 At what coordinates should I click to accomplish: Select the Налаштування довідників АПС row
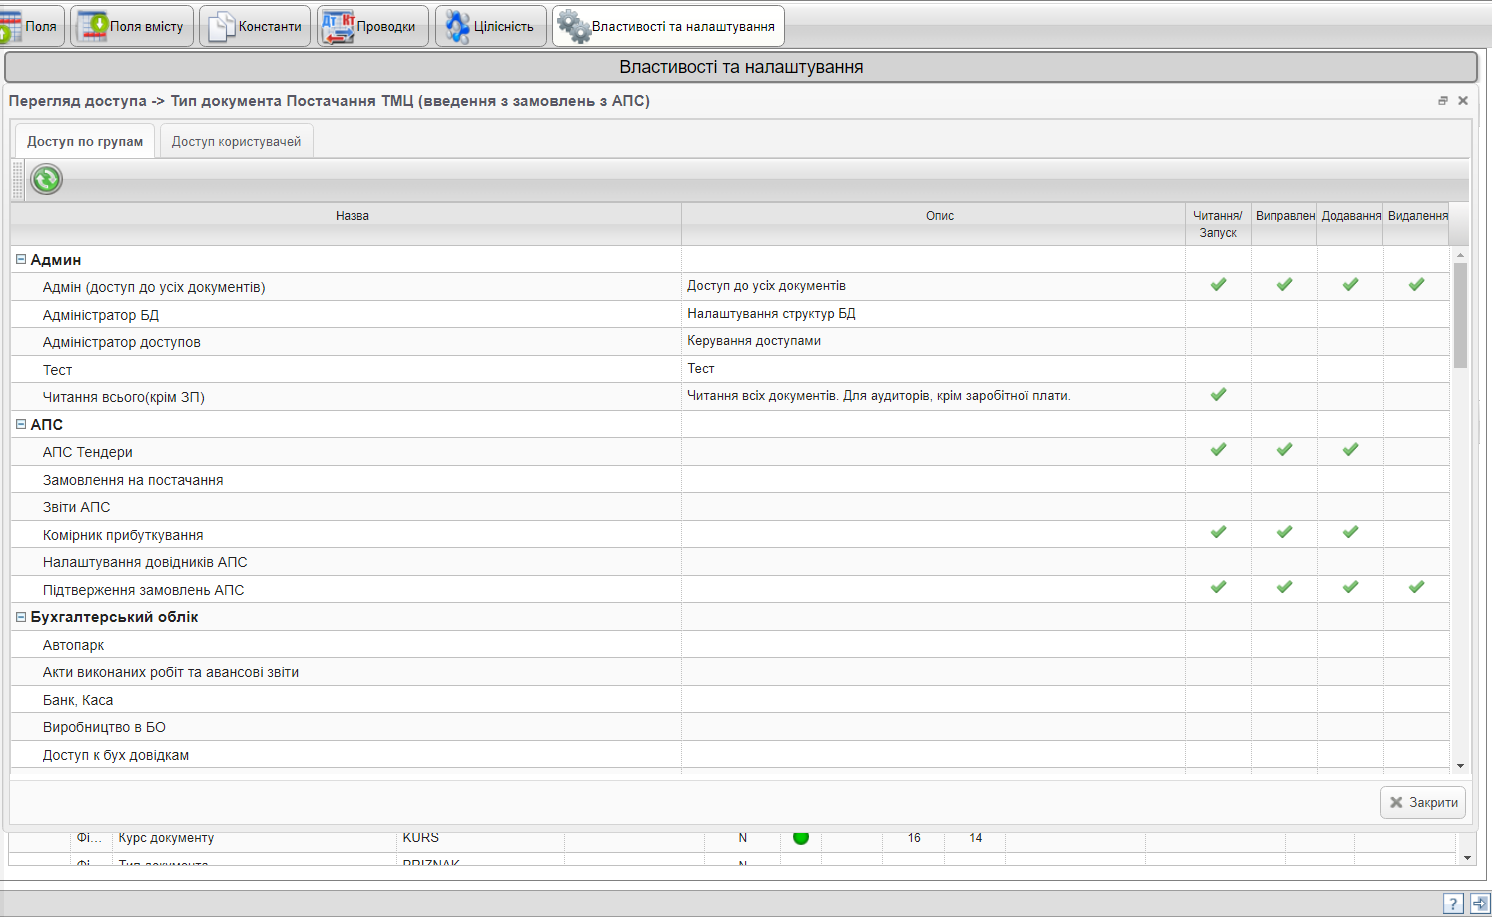pyautogui.click(x=730, y=562)
